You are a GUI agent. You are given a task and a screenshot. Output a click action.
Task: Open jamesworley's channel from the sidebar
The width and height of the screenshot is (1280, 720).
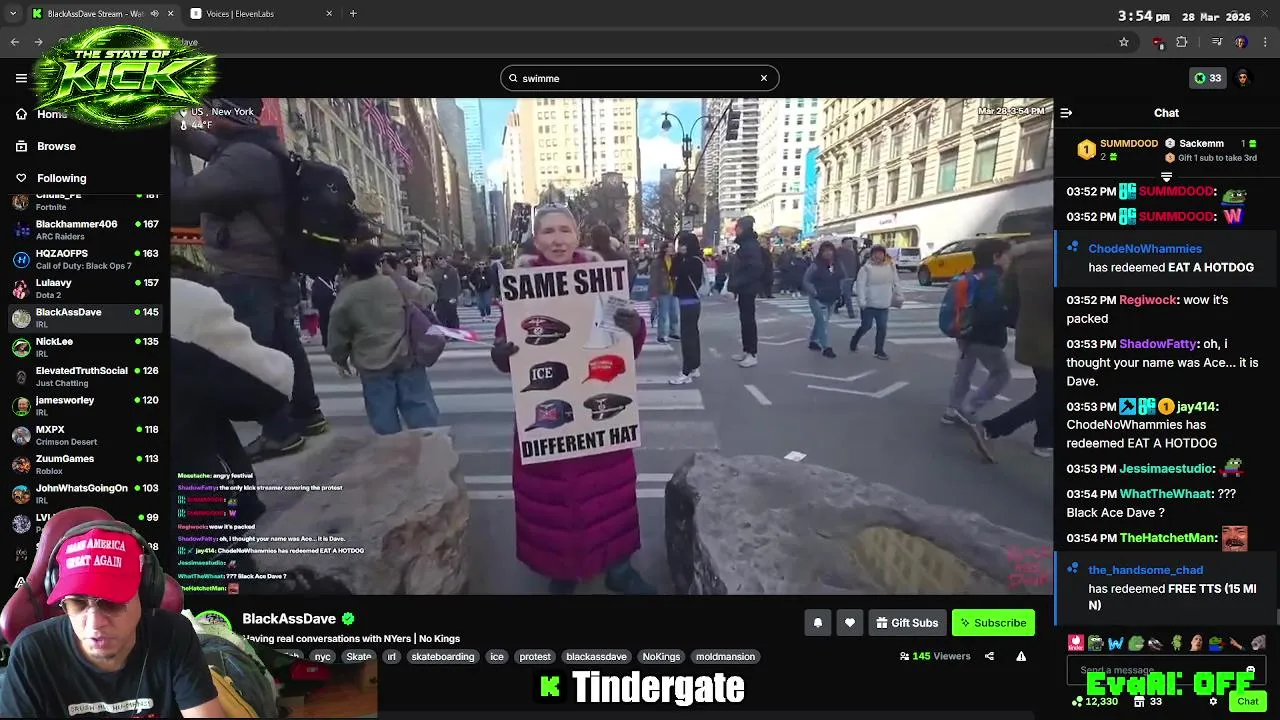[85, 406]
